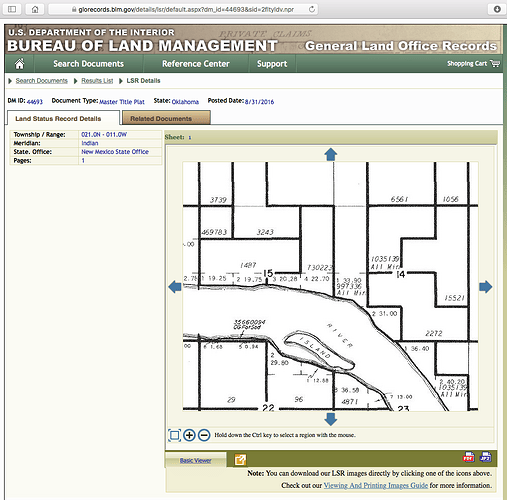Go to the Results List breadcrumb link
The width and height of the screenshot is (507, 500).
[x=97, y=81]
